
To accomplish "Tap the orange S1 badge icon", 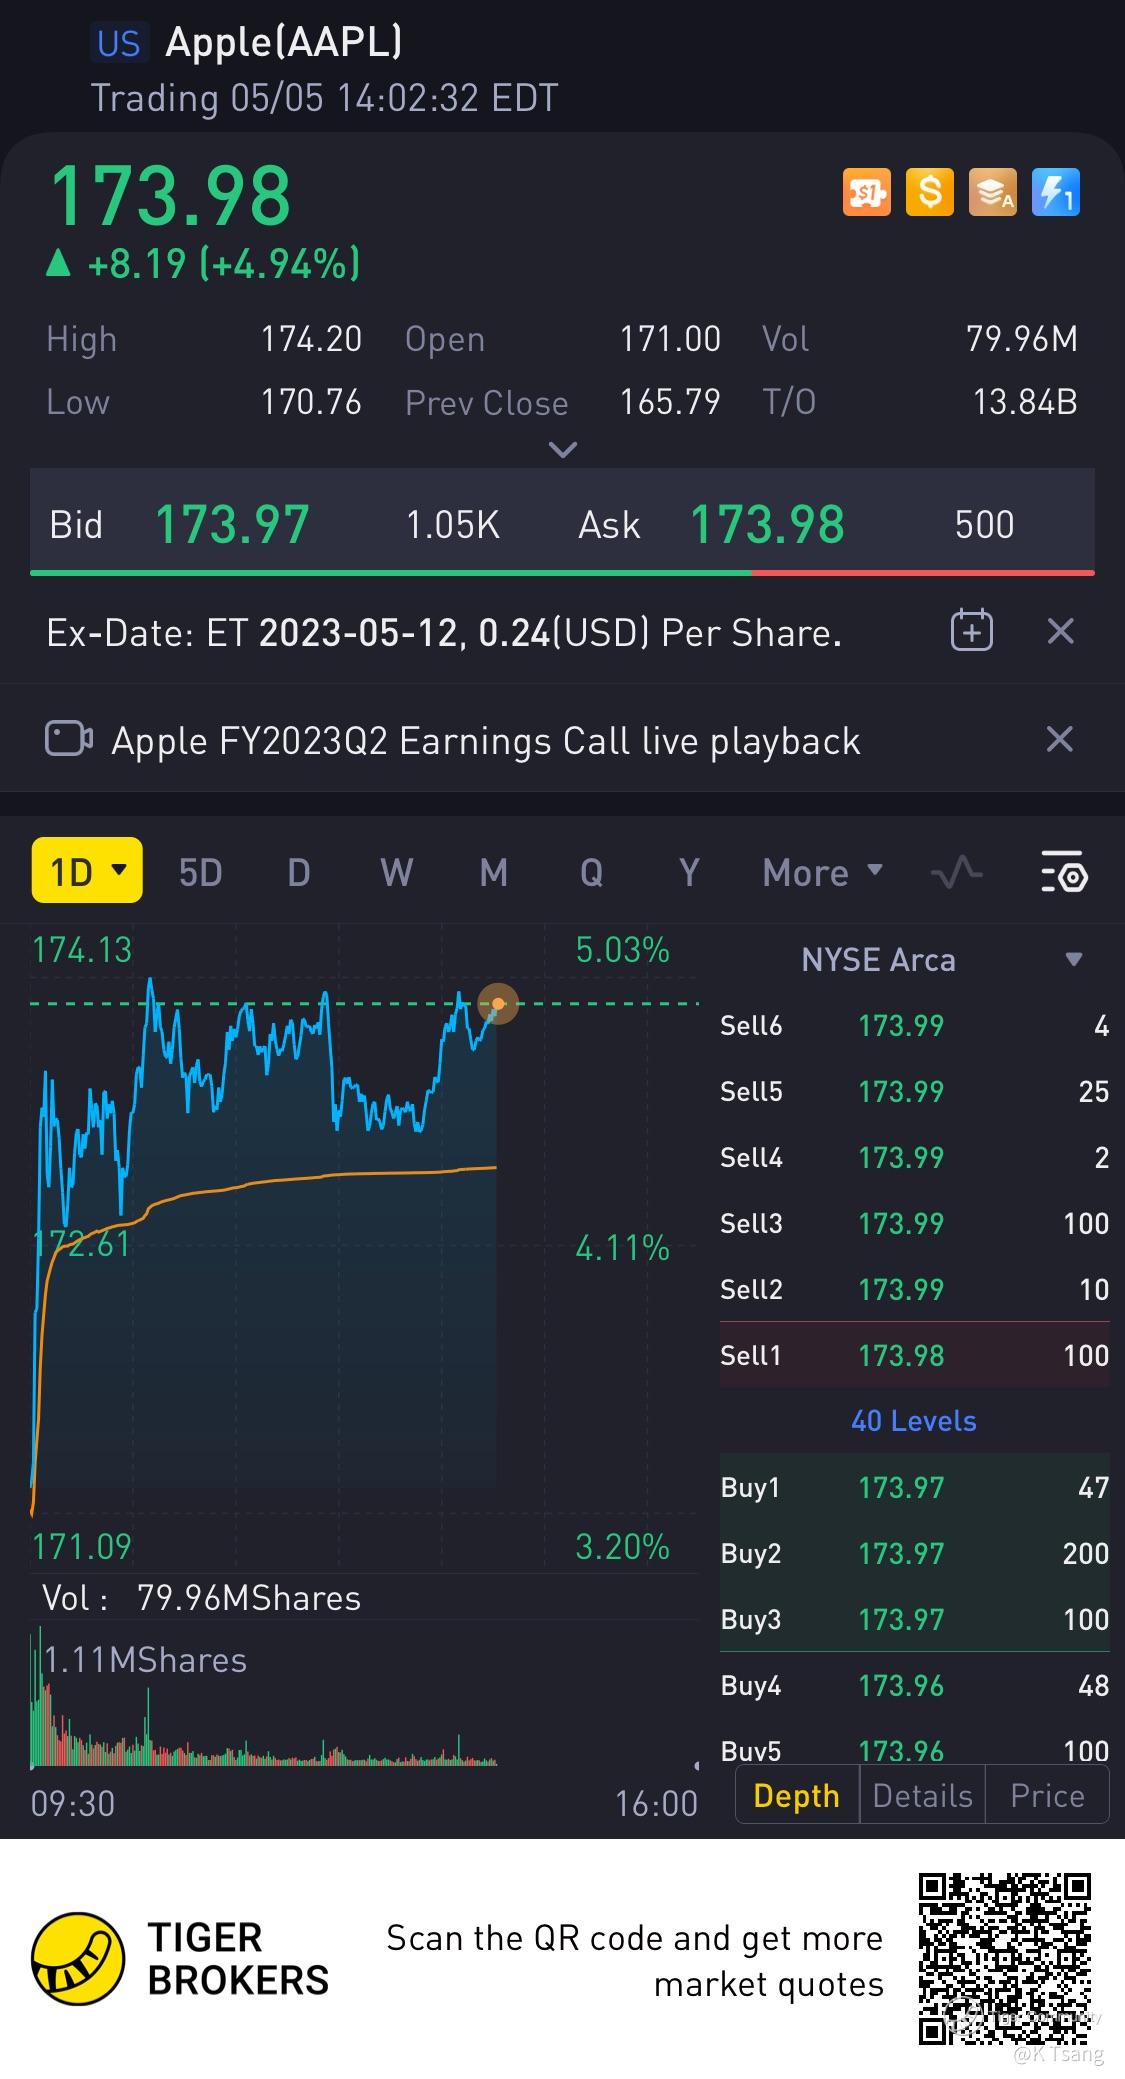I will tap(866, 192).
